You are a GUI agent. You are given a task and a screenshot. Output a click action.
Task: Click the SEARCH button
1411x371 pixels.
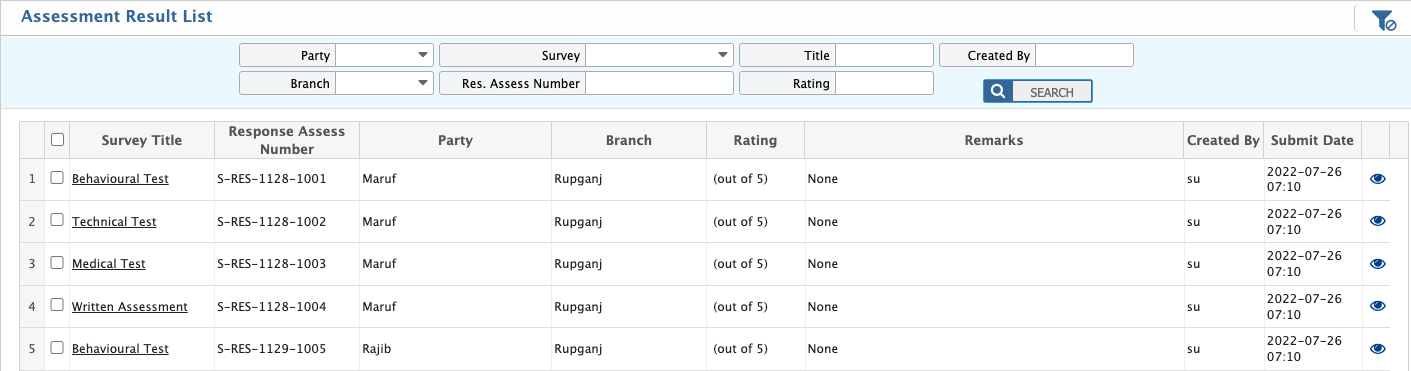[x=1038, y=92]
